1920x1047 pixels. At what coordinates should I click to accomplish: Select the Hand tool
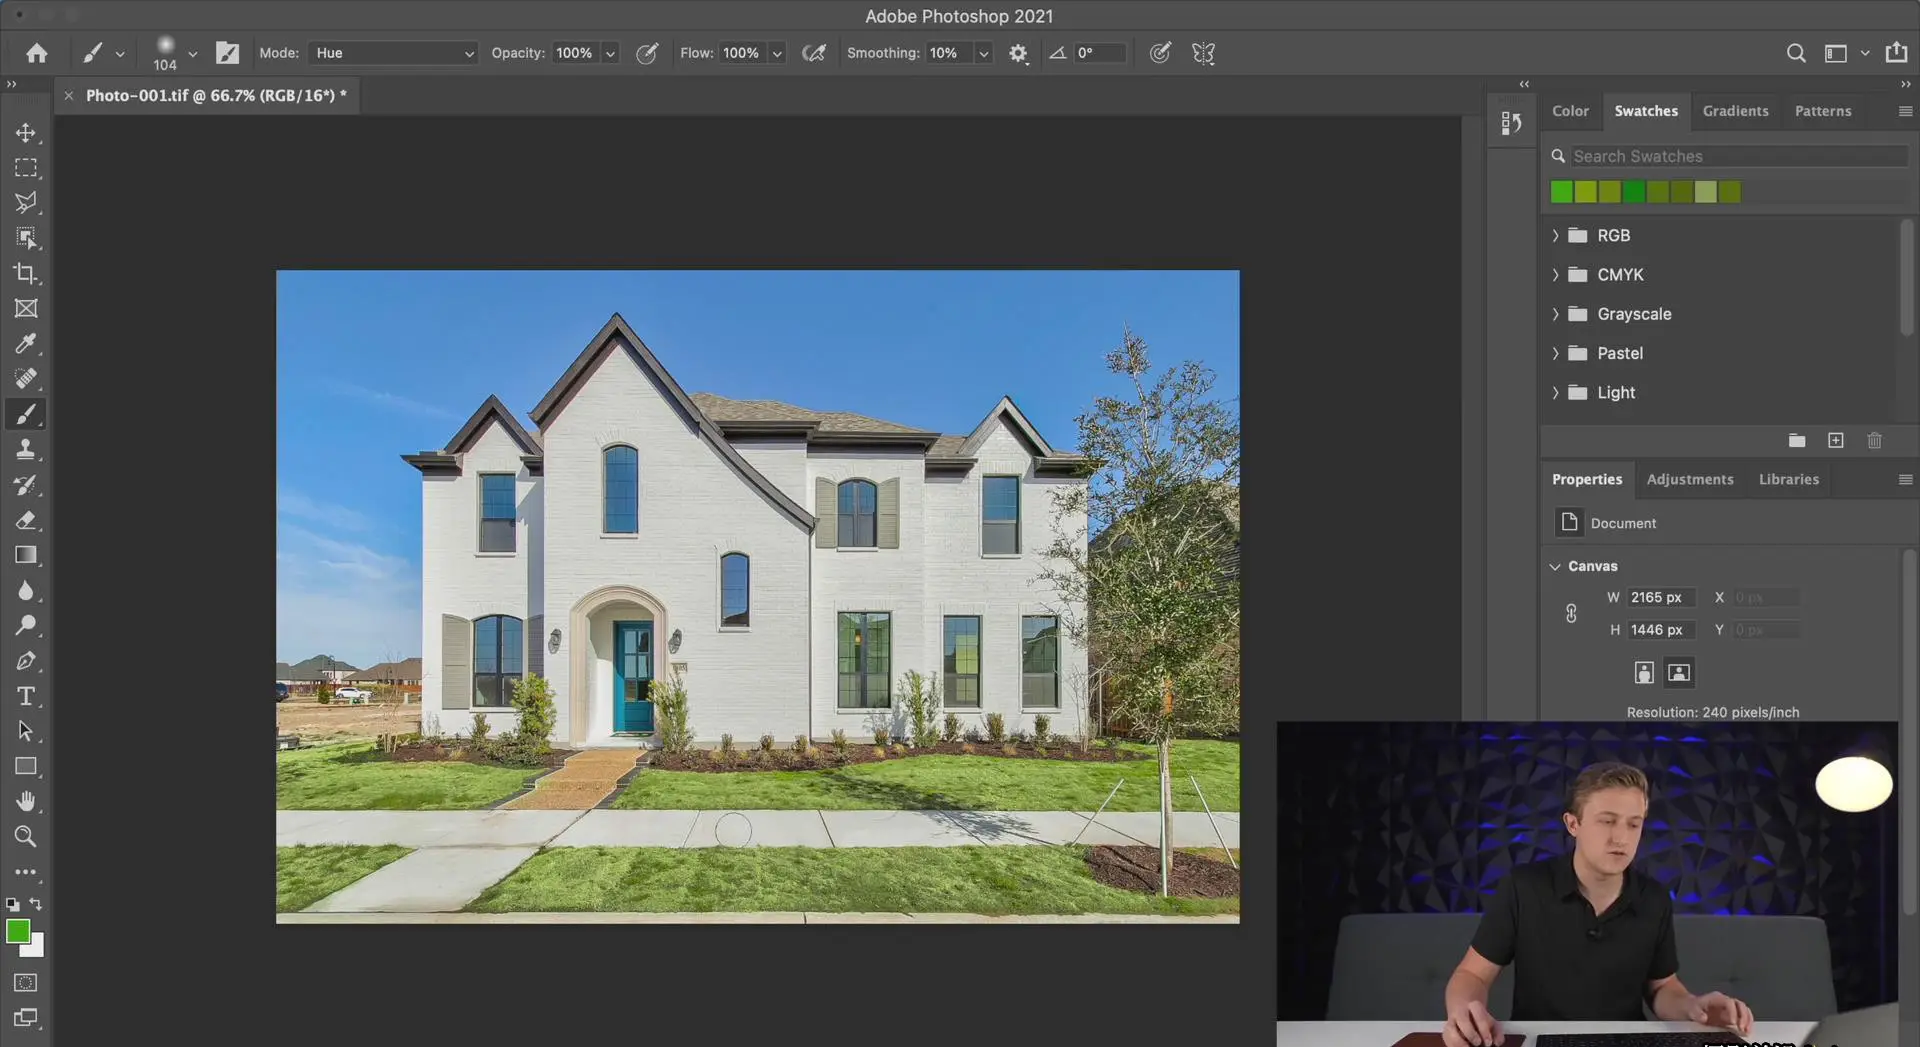(26, 801)
